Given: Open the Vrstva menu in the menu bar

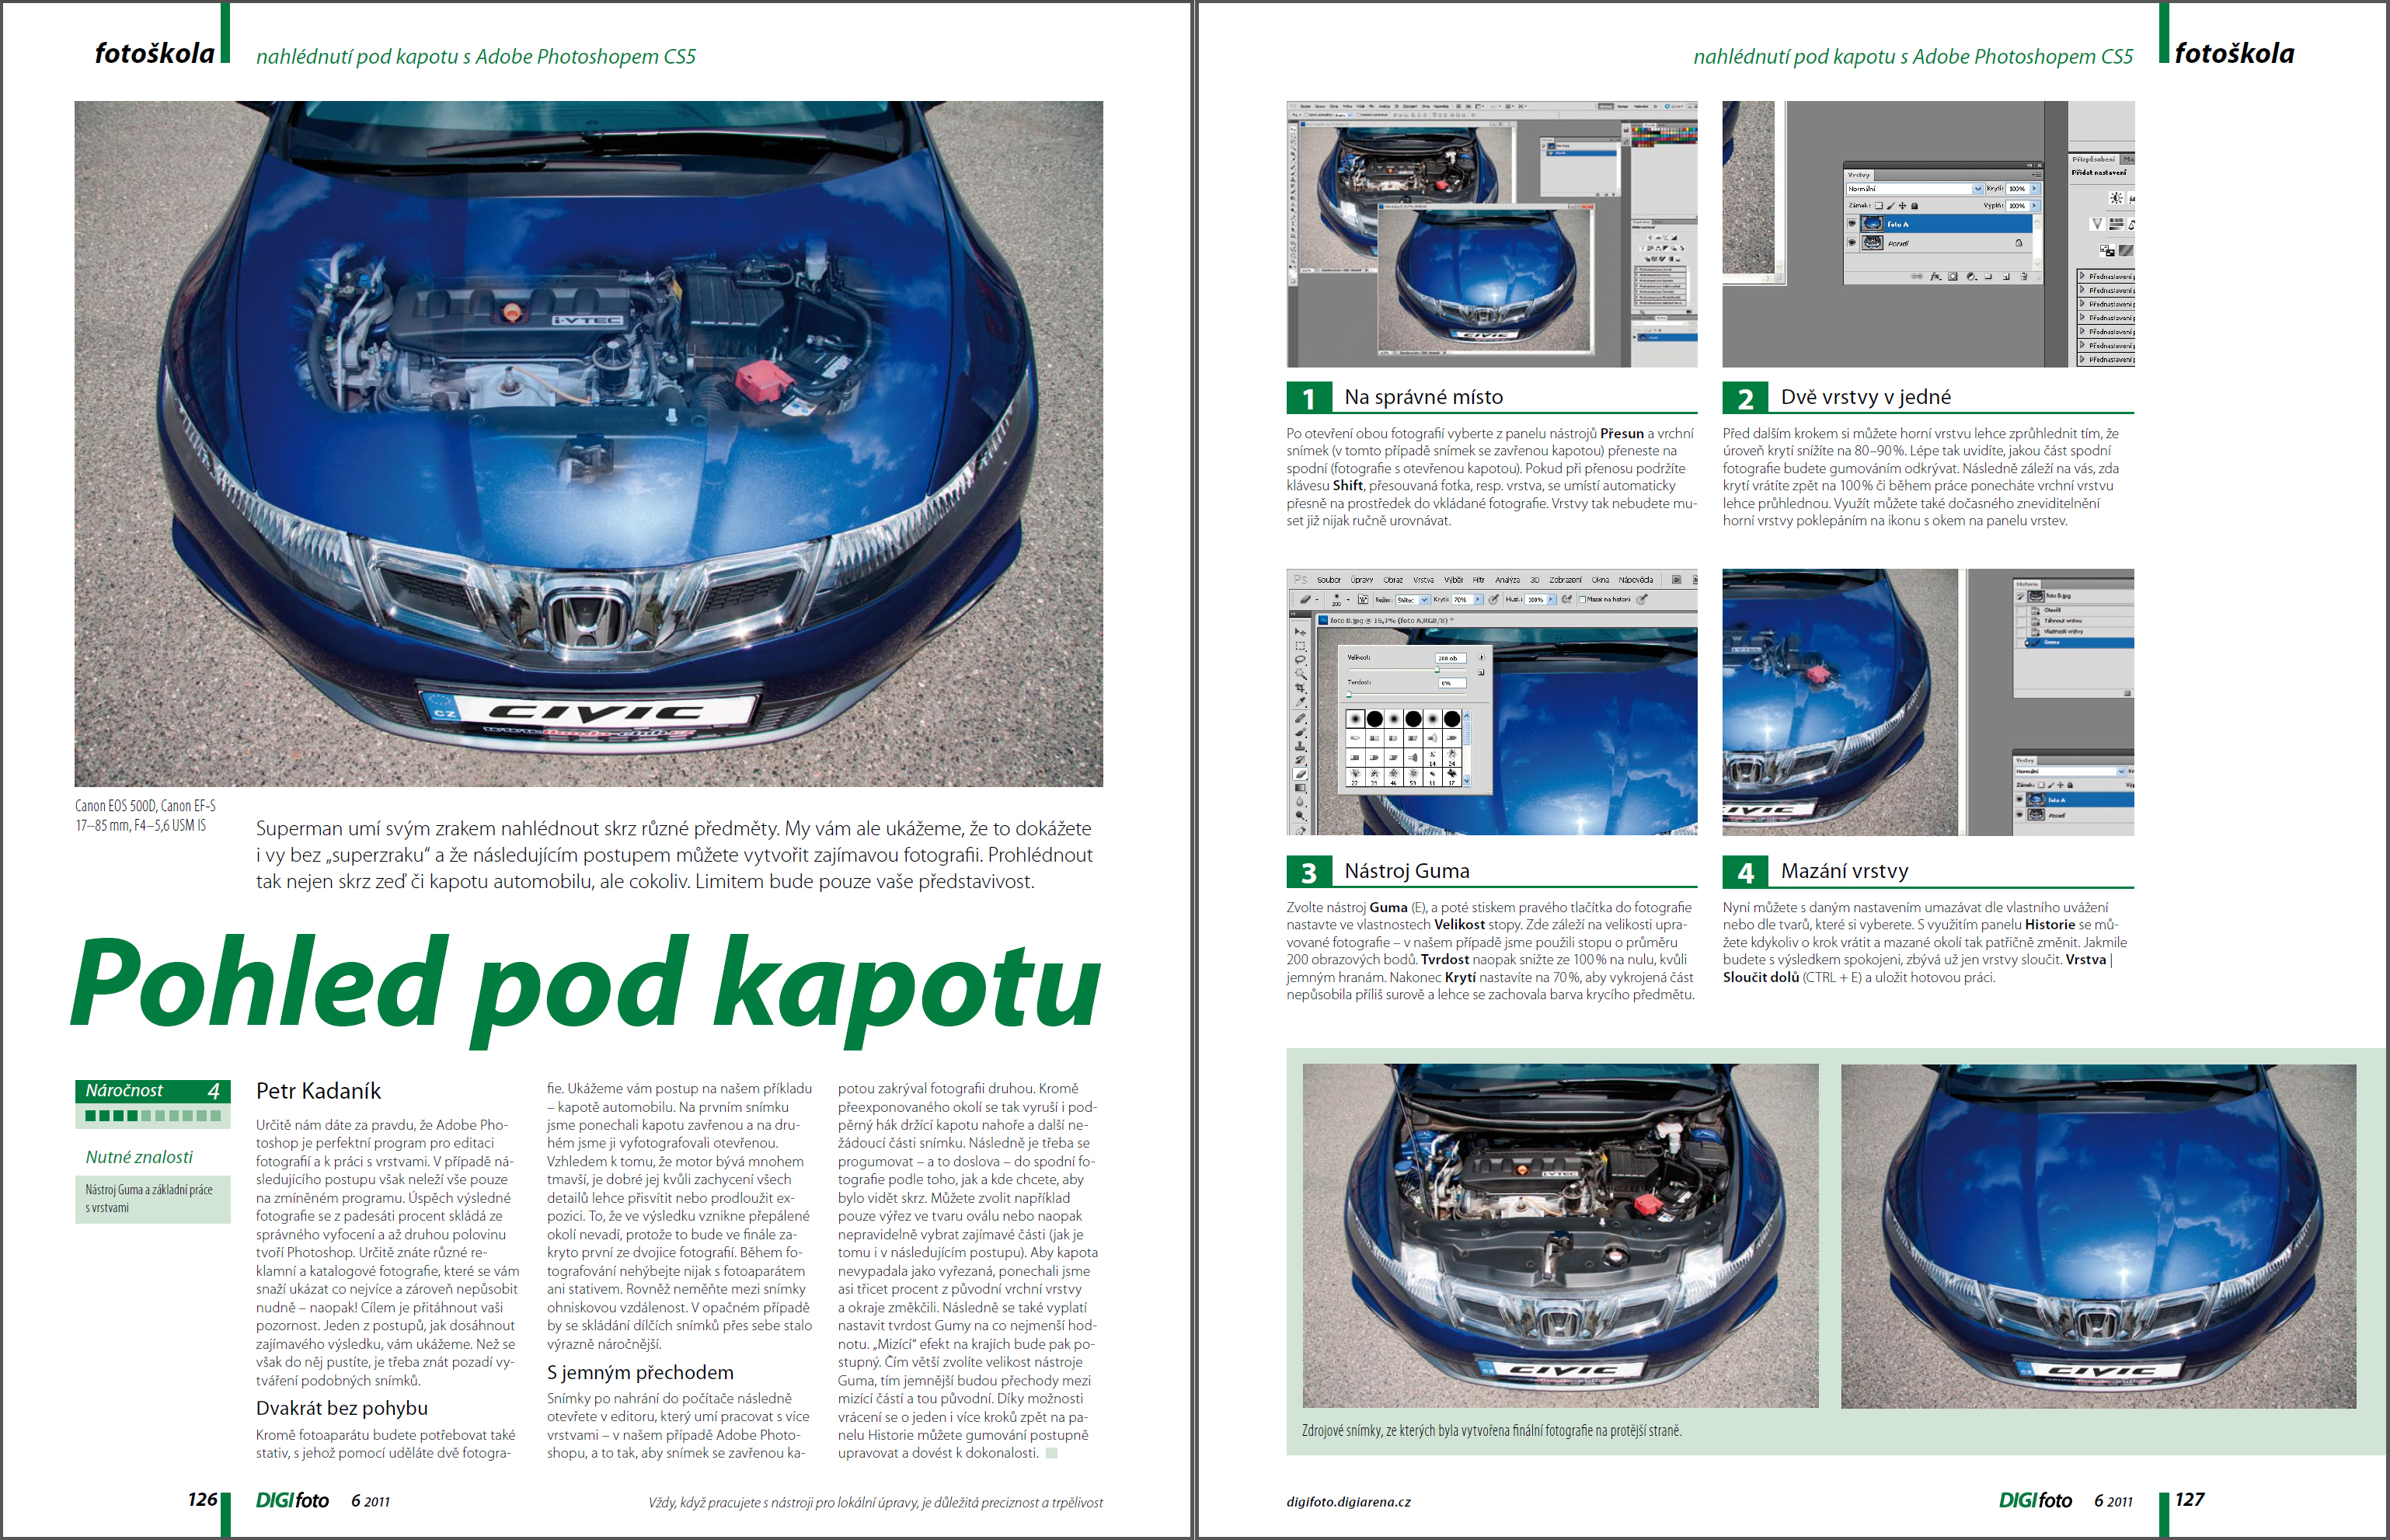Looking at the screenshot, I should tap(1424, 580).
